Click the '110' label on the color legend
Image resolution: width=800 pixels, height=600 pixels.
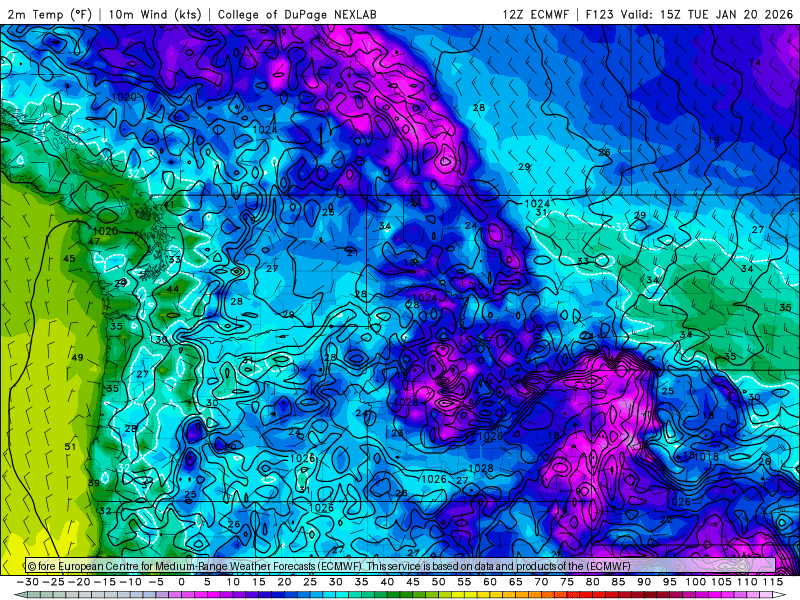[x=747, y=582]
